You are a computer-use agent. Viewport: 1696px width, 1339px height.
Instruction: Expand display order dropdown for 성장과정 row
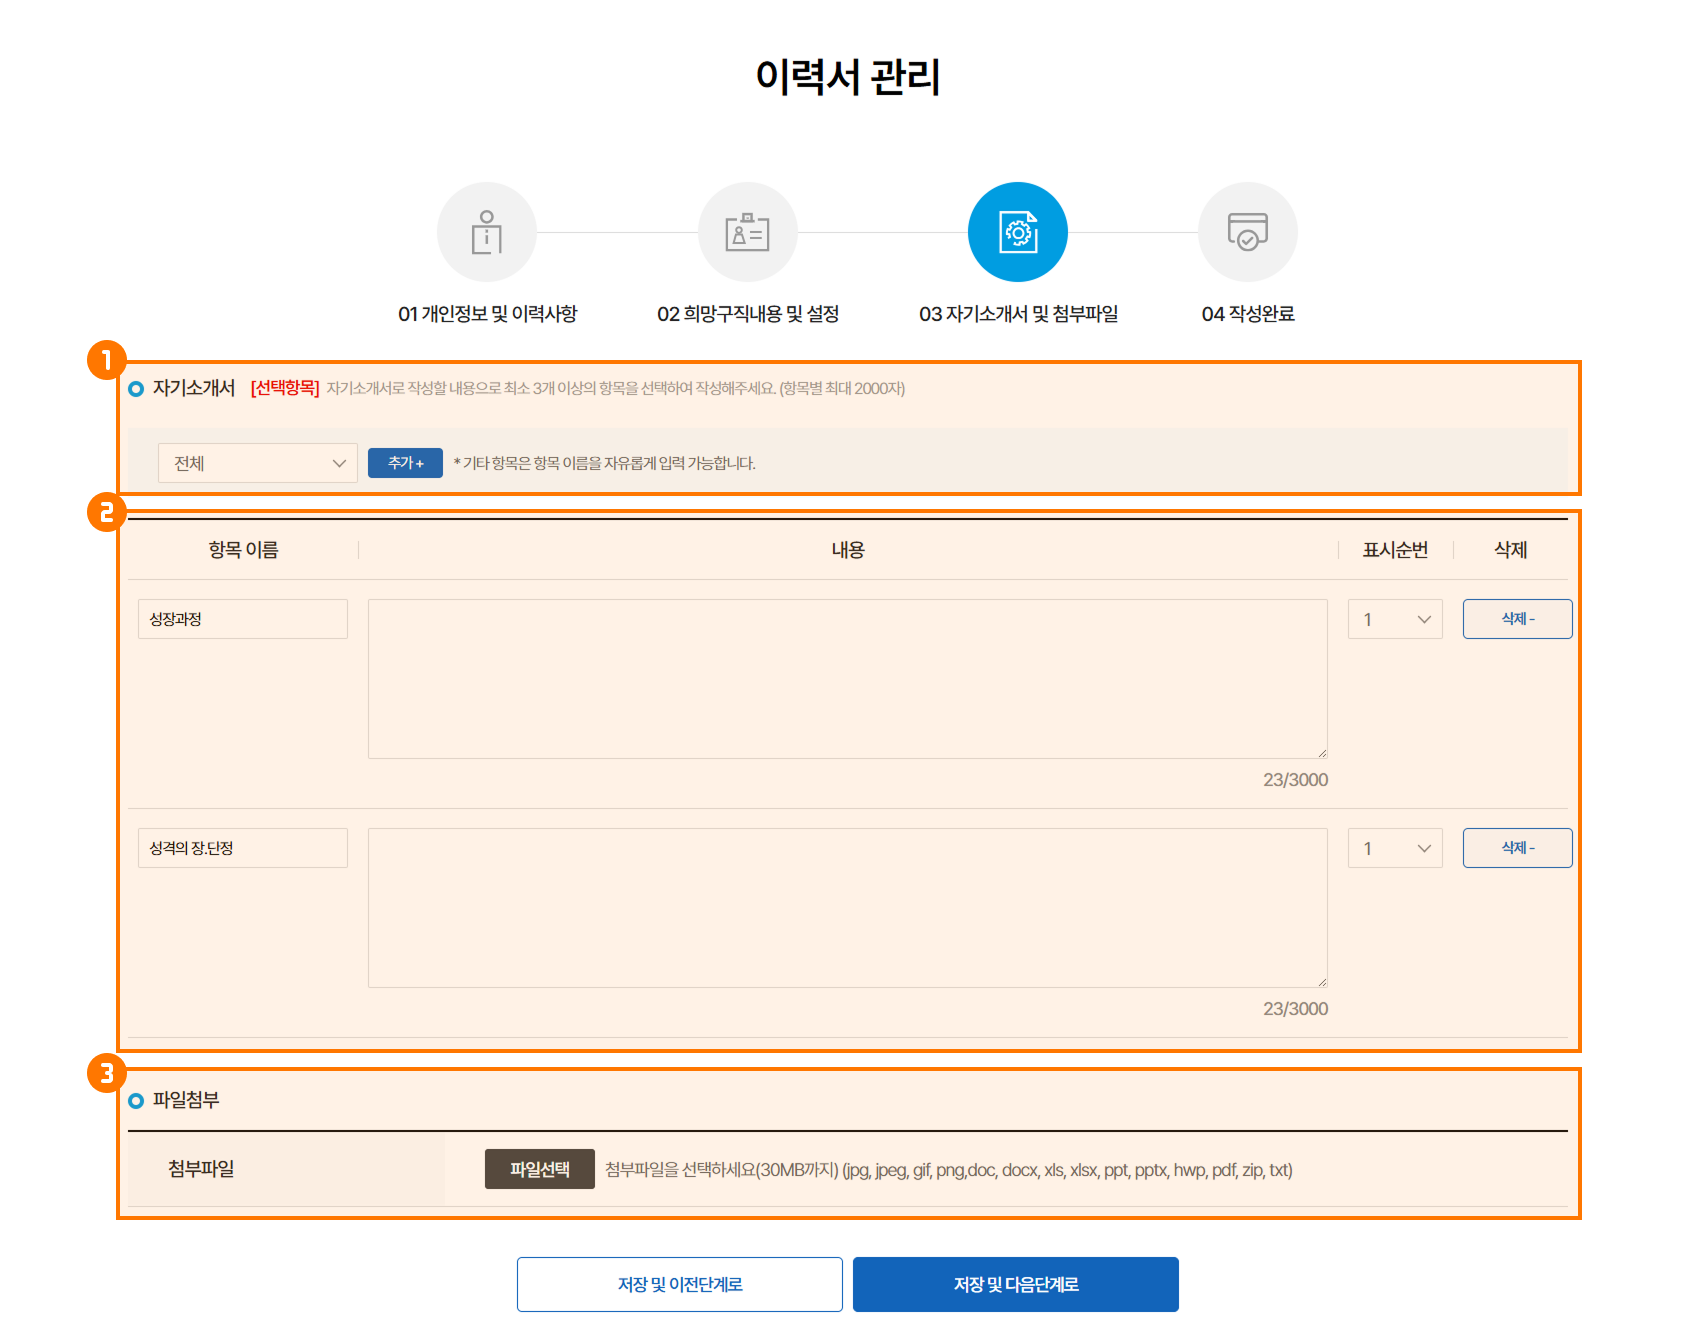1395,619
